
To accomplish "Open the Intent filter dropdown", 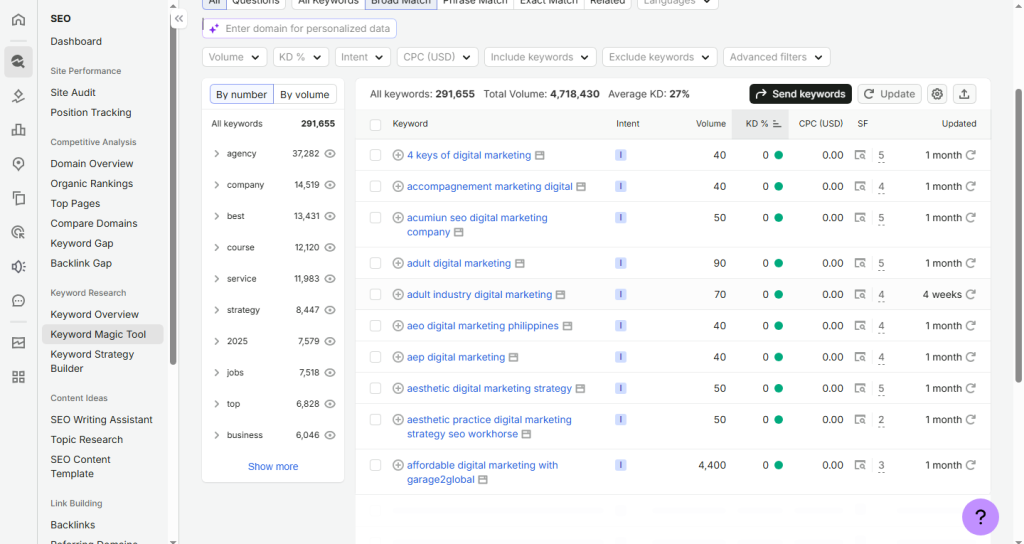I will tap(362, 57).
